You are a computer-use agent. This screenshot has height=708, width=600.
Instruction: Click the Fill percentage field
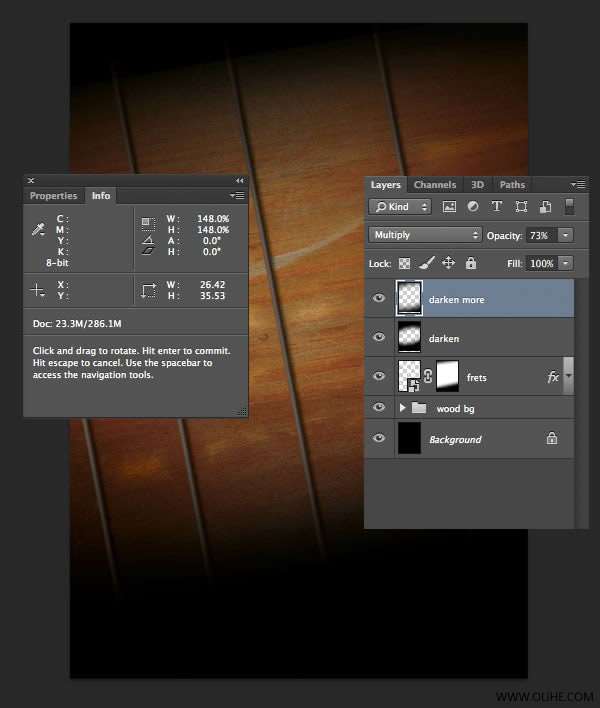click(x=541, y=263)
